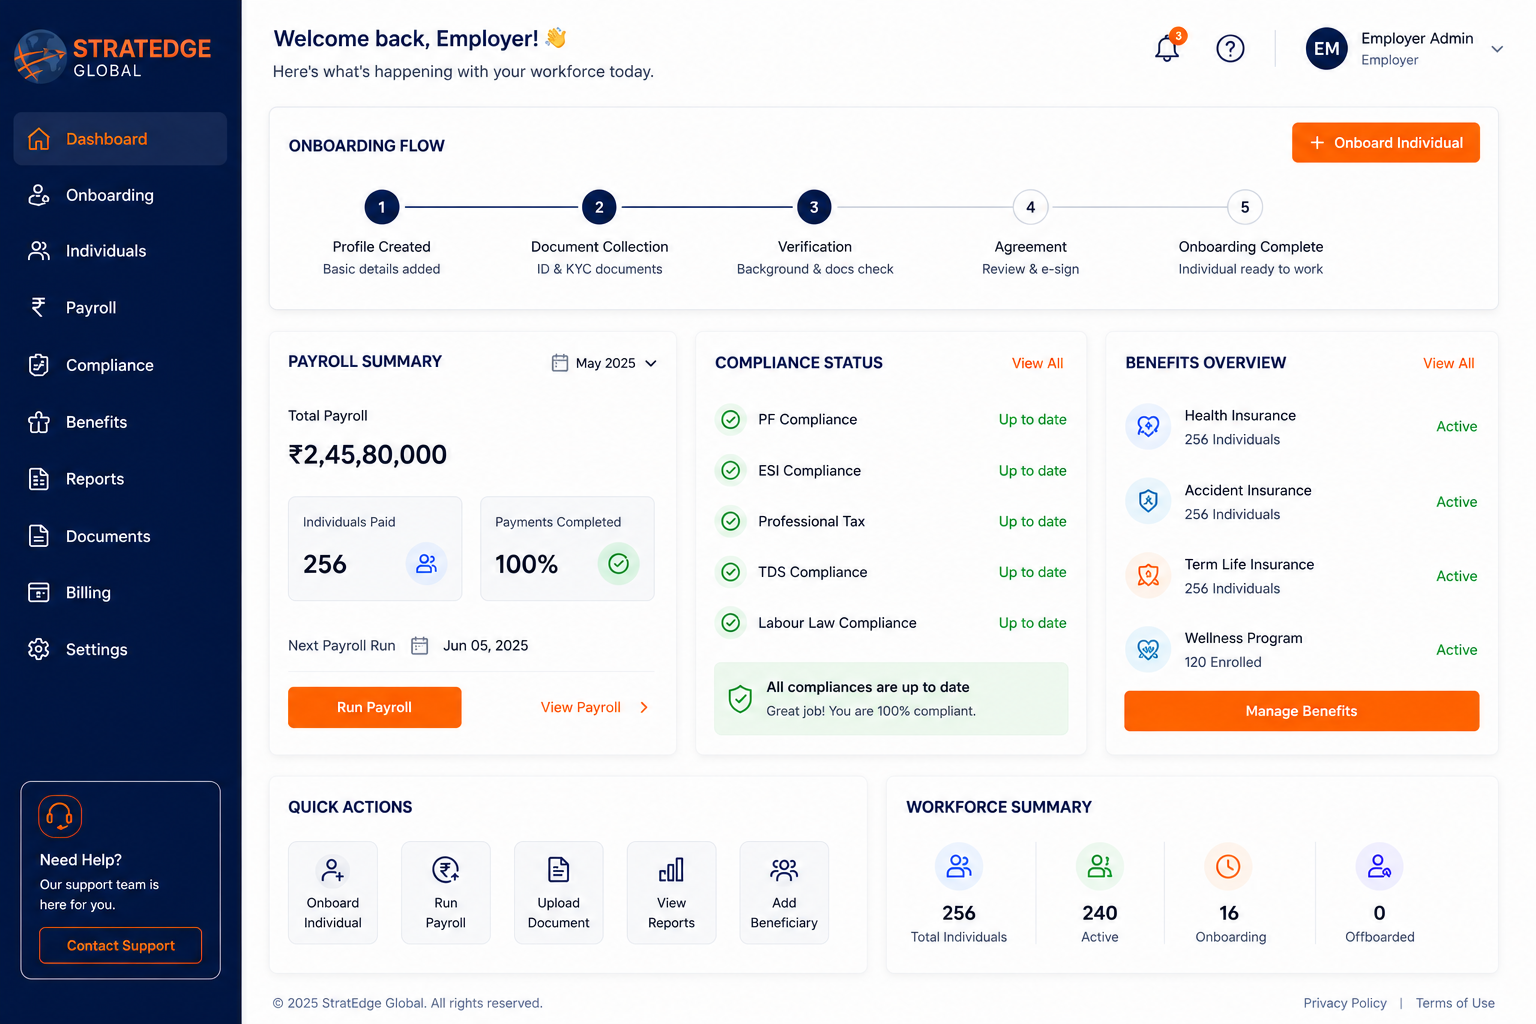Expand the Employer Admin account chevron
Image resolution: width=1536 pixels, height=1024 pixels.
(x=1497, y=49)
